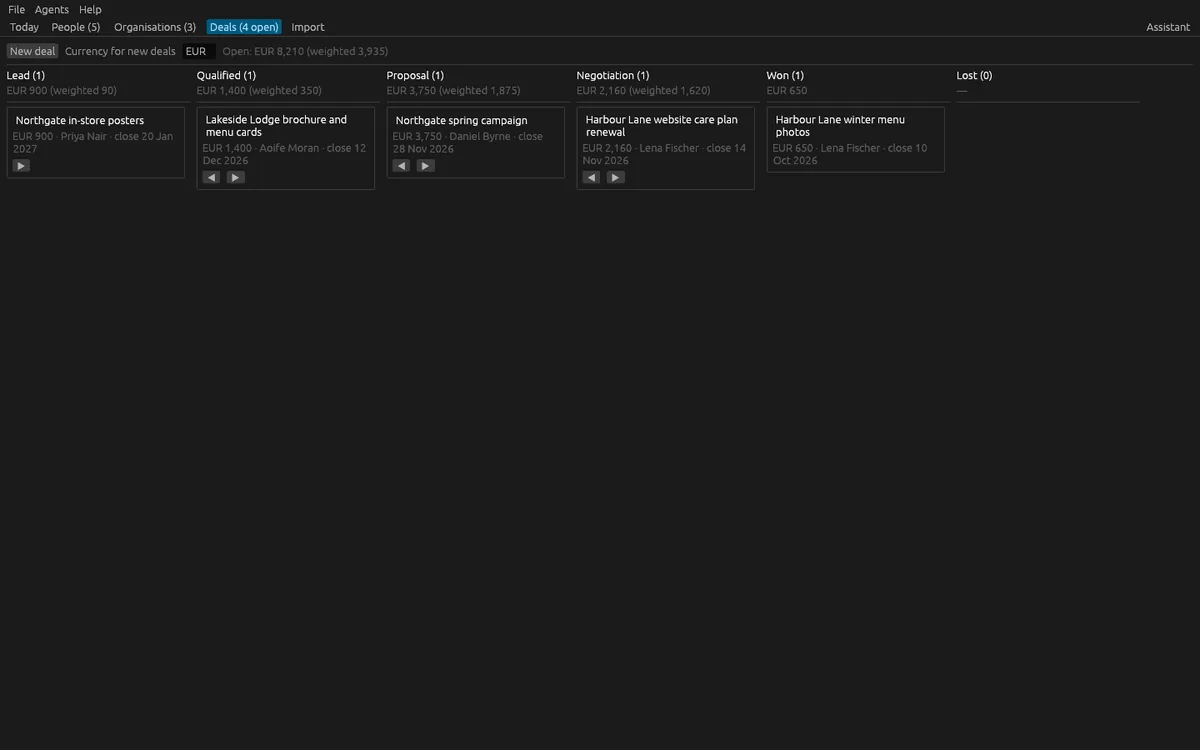Click Lead total EUR 900 weighted 90
1200x750 pixels.
[x=62, y=90]
